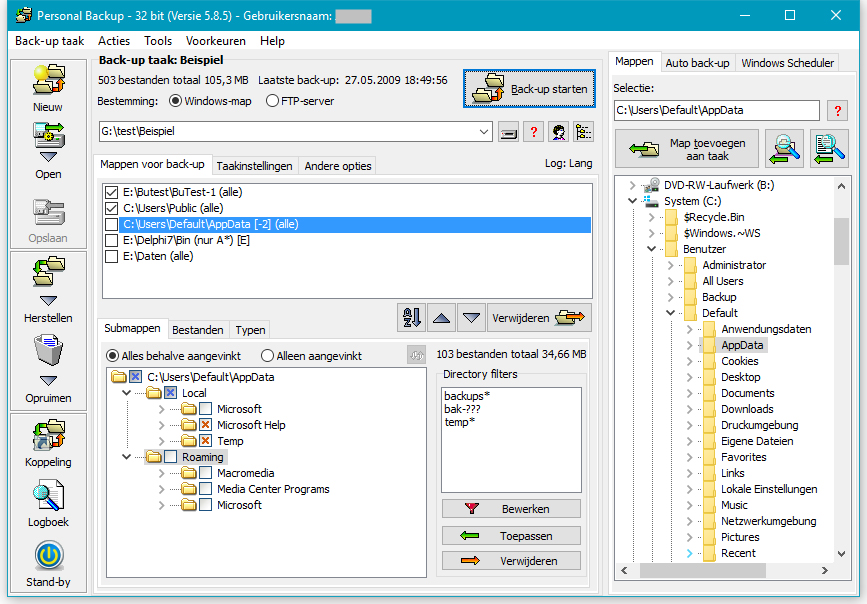
Task: Click the Nieuw task icon in sidebar
Action: 48,79
